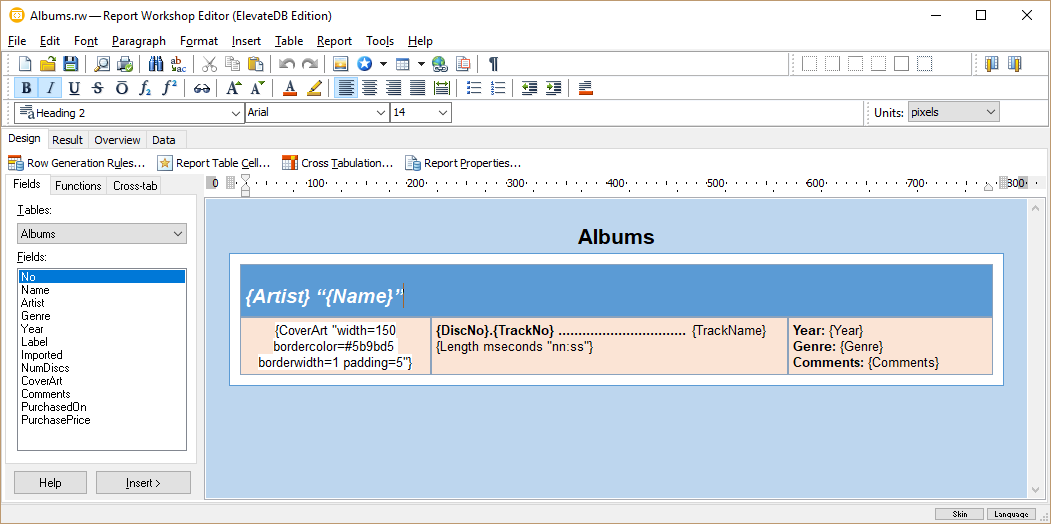Switch to the Cross-tab tab

tap(135, 186)
